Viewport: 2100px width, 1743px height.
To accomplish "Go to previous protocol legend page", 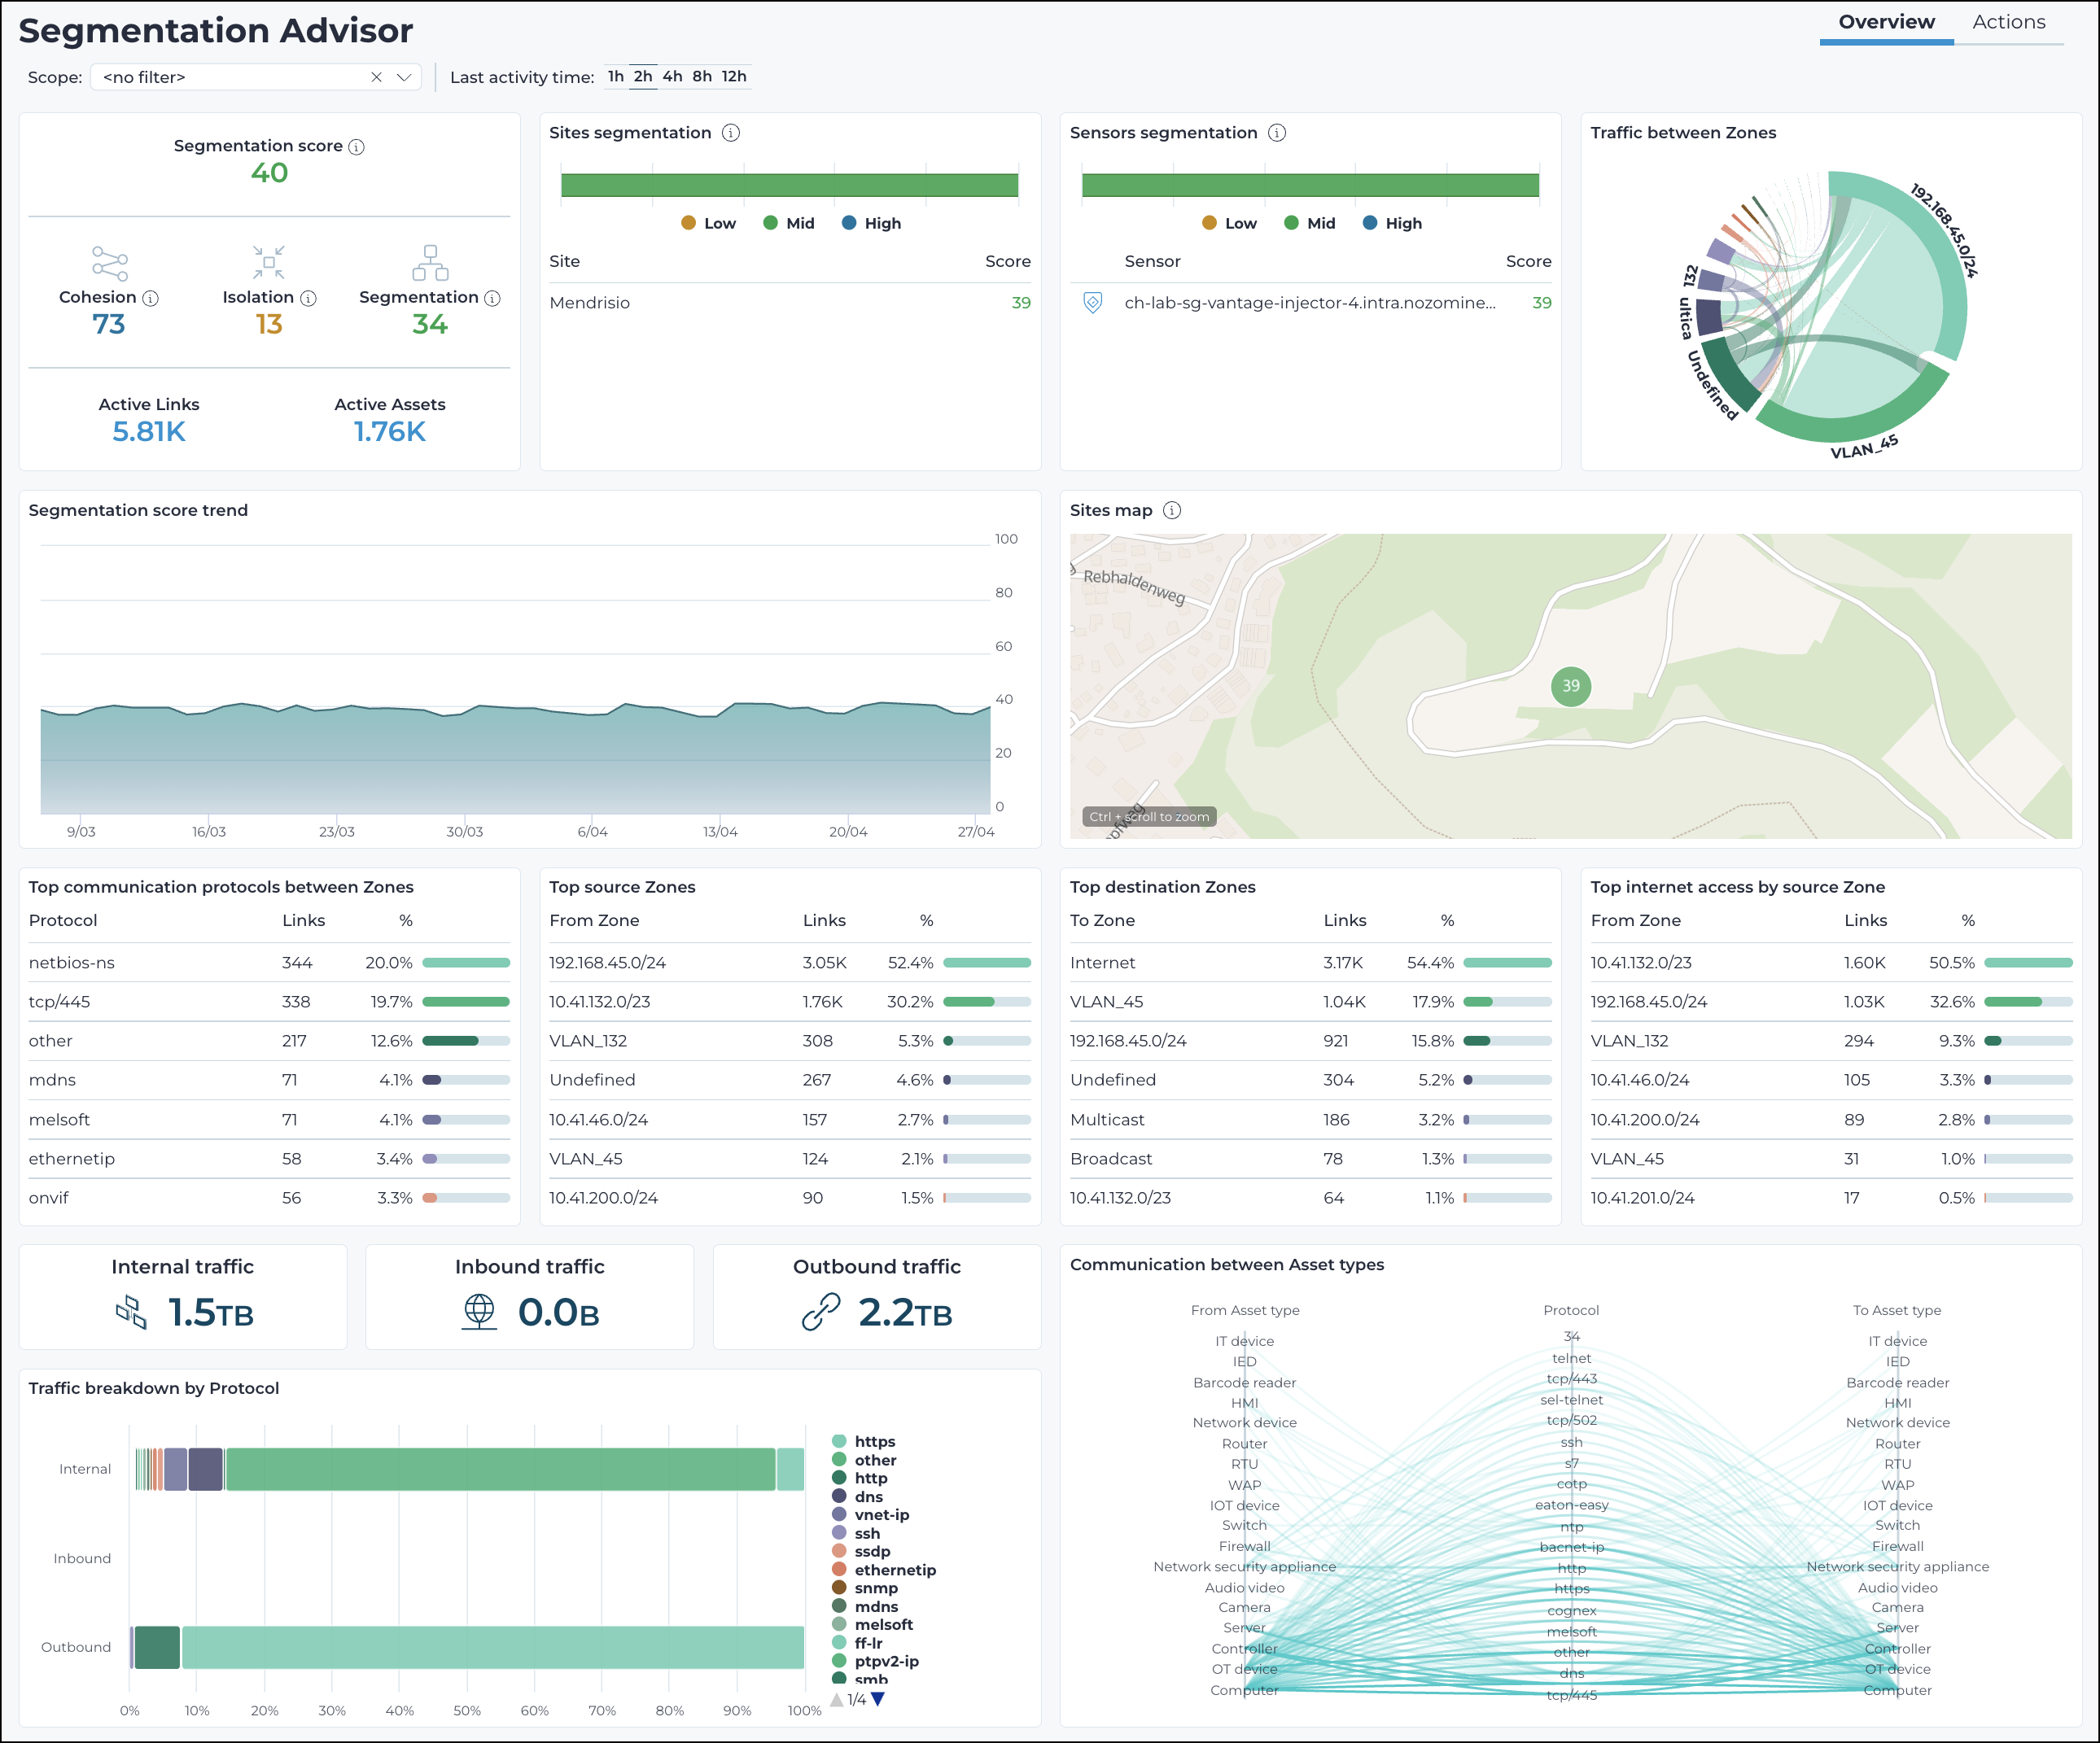I will 837,1699.
